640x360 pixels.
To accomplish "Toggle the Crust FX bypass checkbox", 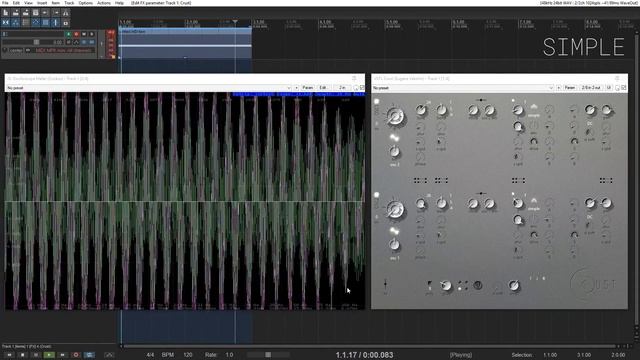I will (624, 88).
